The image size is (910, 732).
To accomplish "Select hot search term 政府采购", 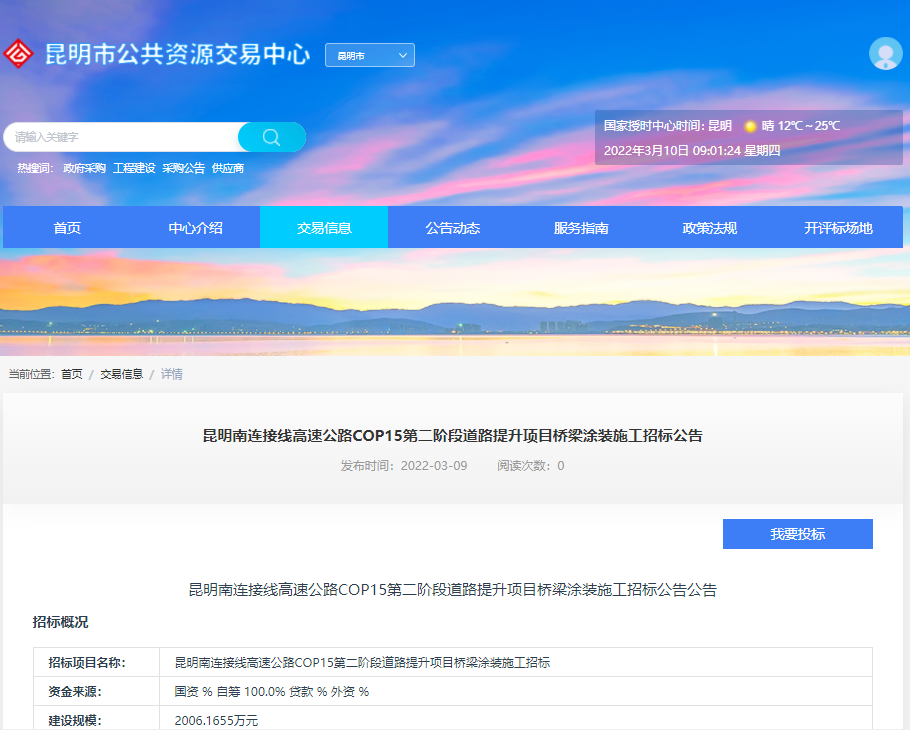I will (84, 169).
